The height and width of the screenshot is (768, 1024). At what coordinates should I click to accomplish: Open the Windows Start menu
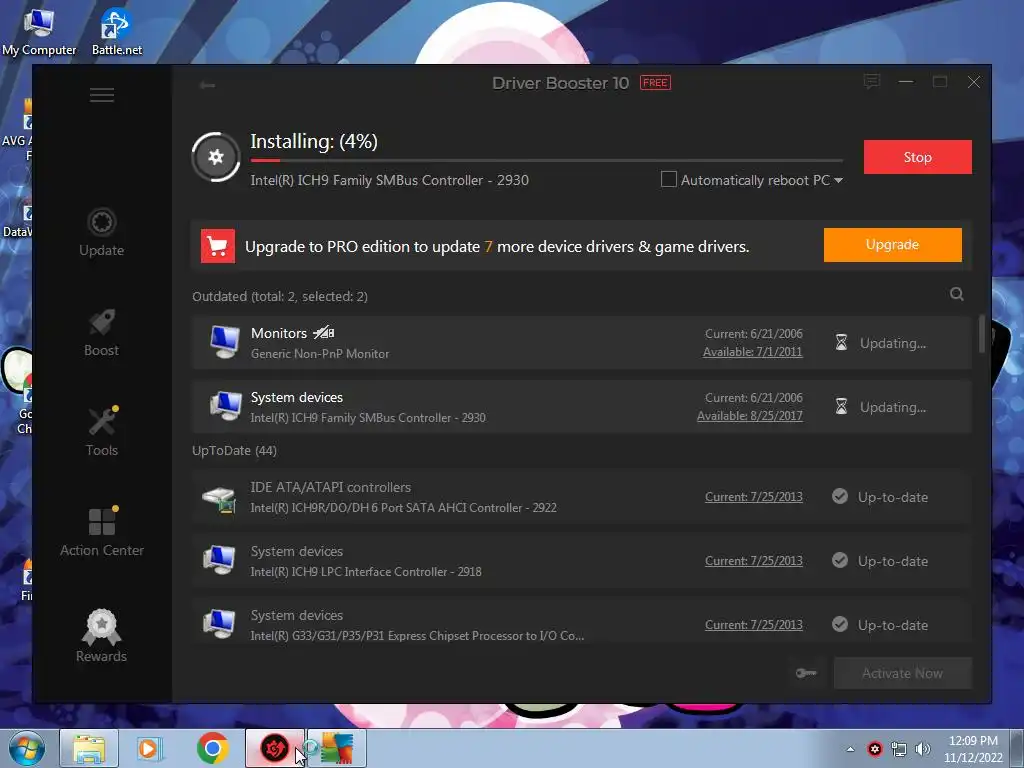[27, 748]
